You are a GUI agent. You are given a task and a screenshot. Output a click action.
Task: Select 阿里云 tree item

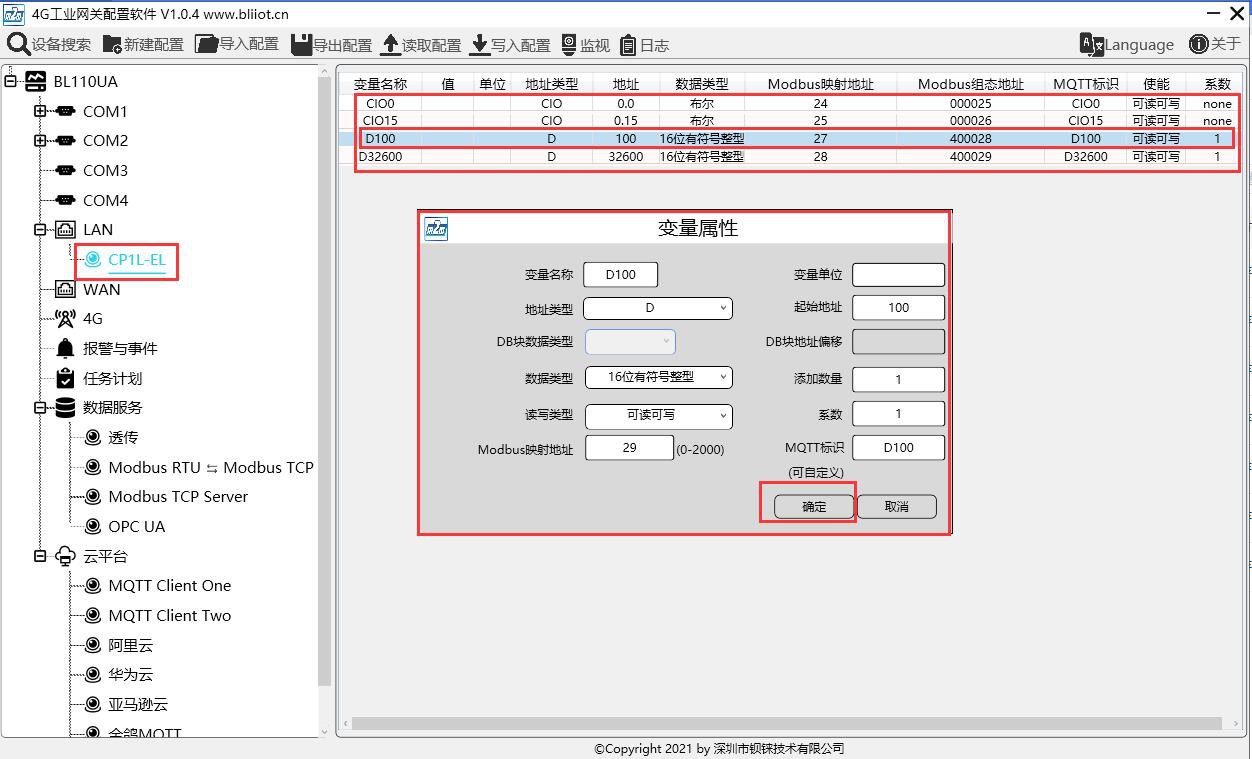point(131,645)
